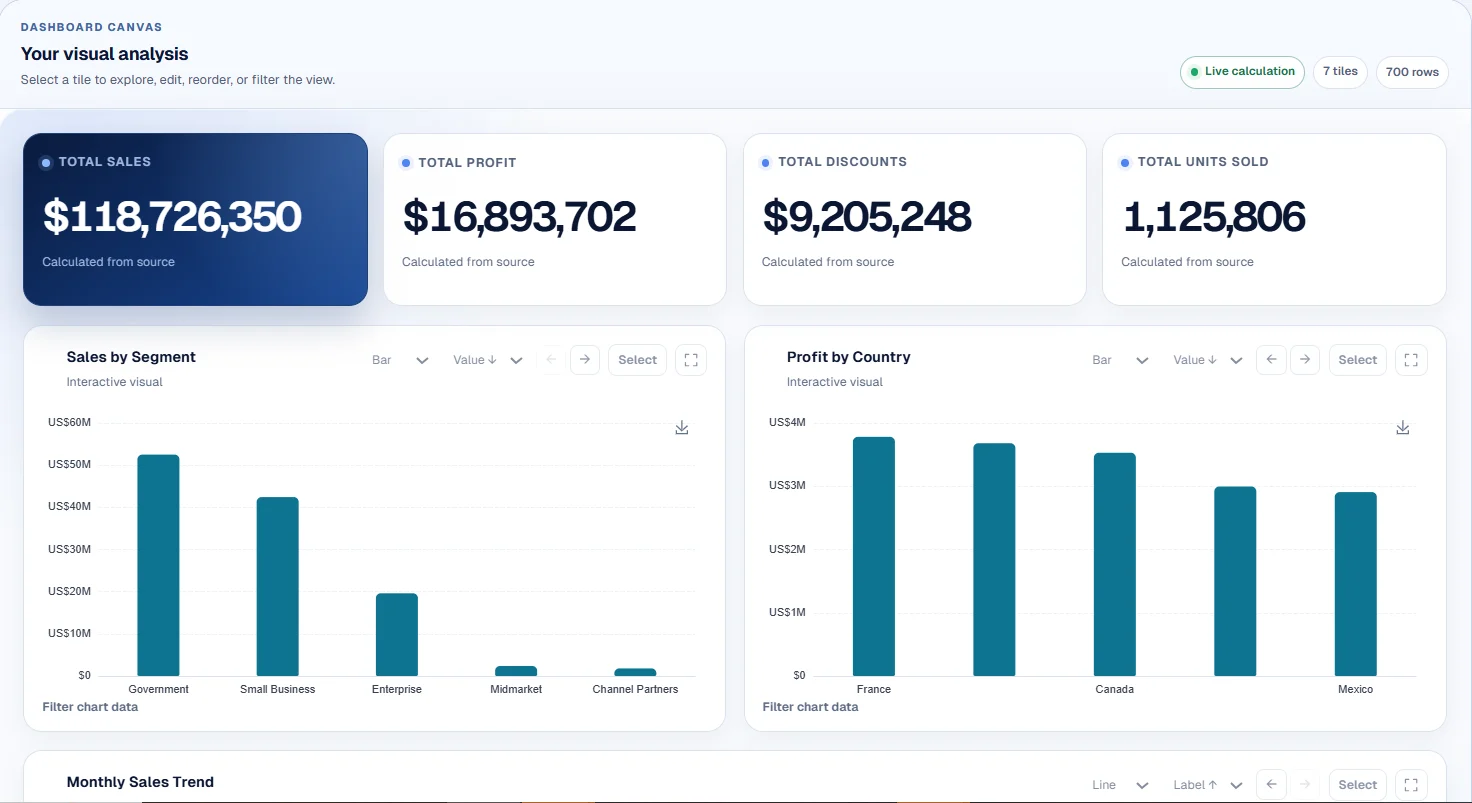
Task: Click the Monthly Sales Trend title
Action: point(140,782)
